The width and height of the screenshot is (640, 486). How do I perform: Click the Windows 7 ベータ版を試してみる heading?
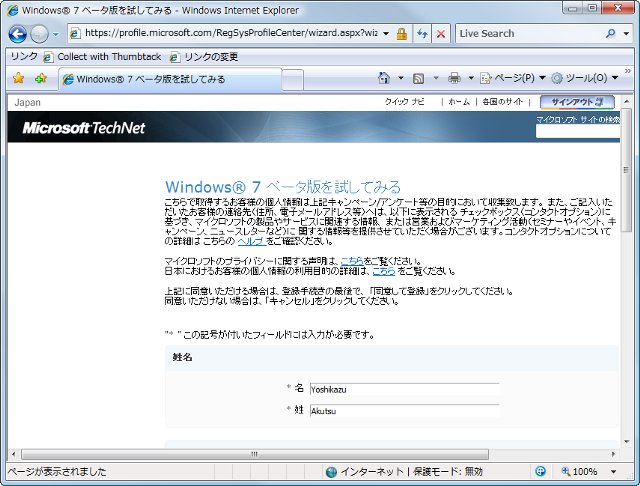tap(283, 187)
